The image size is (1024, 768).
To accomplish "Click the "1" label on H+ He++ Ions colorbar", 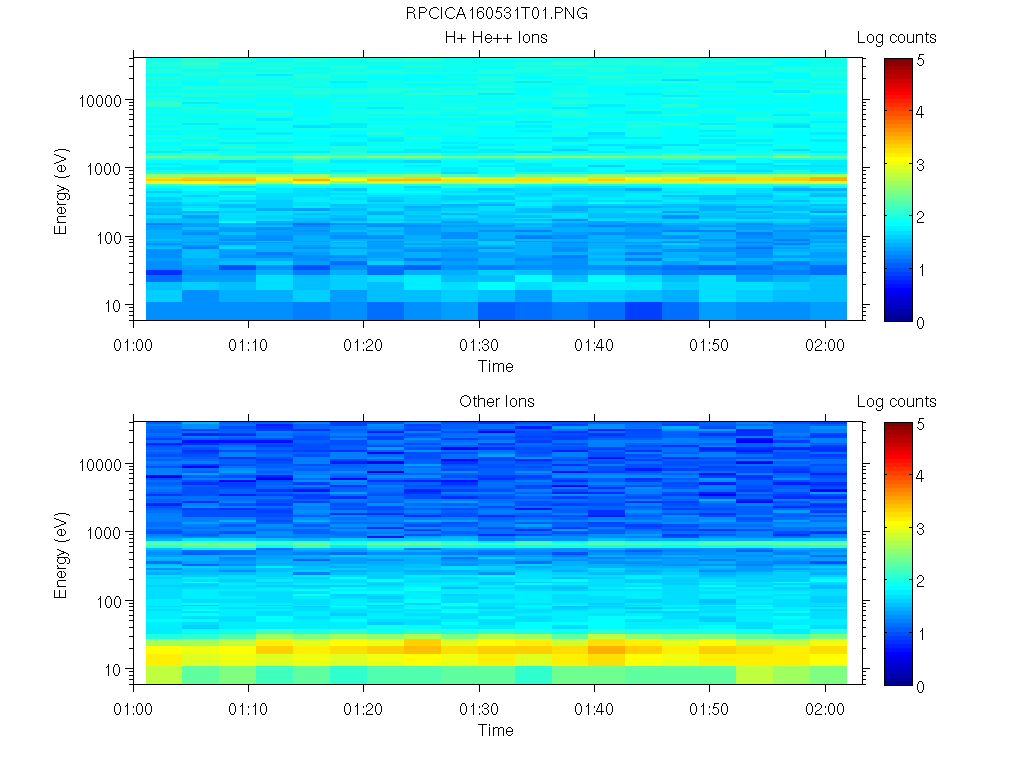I will (921, 270).
